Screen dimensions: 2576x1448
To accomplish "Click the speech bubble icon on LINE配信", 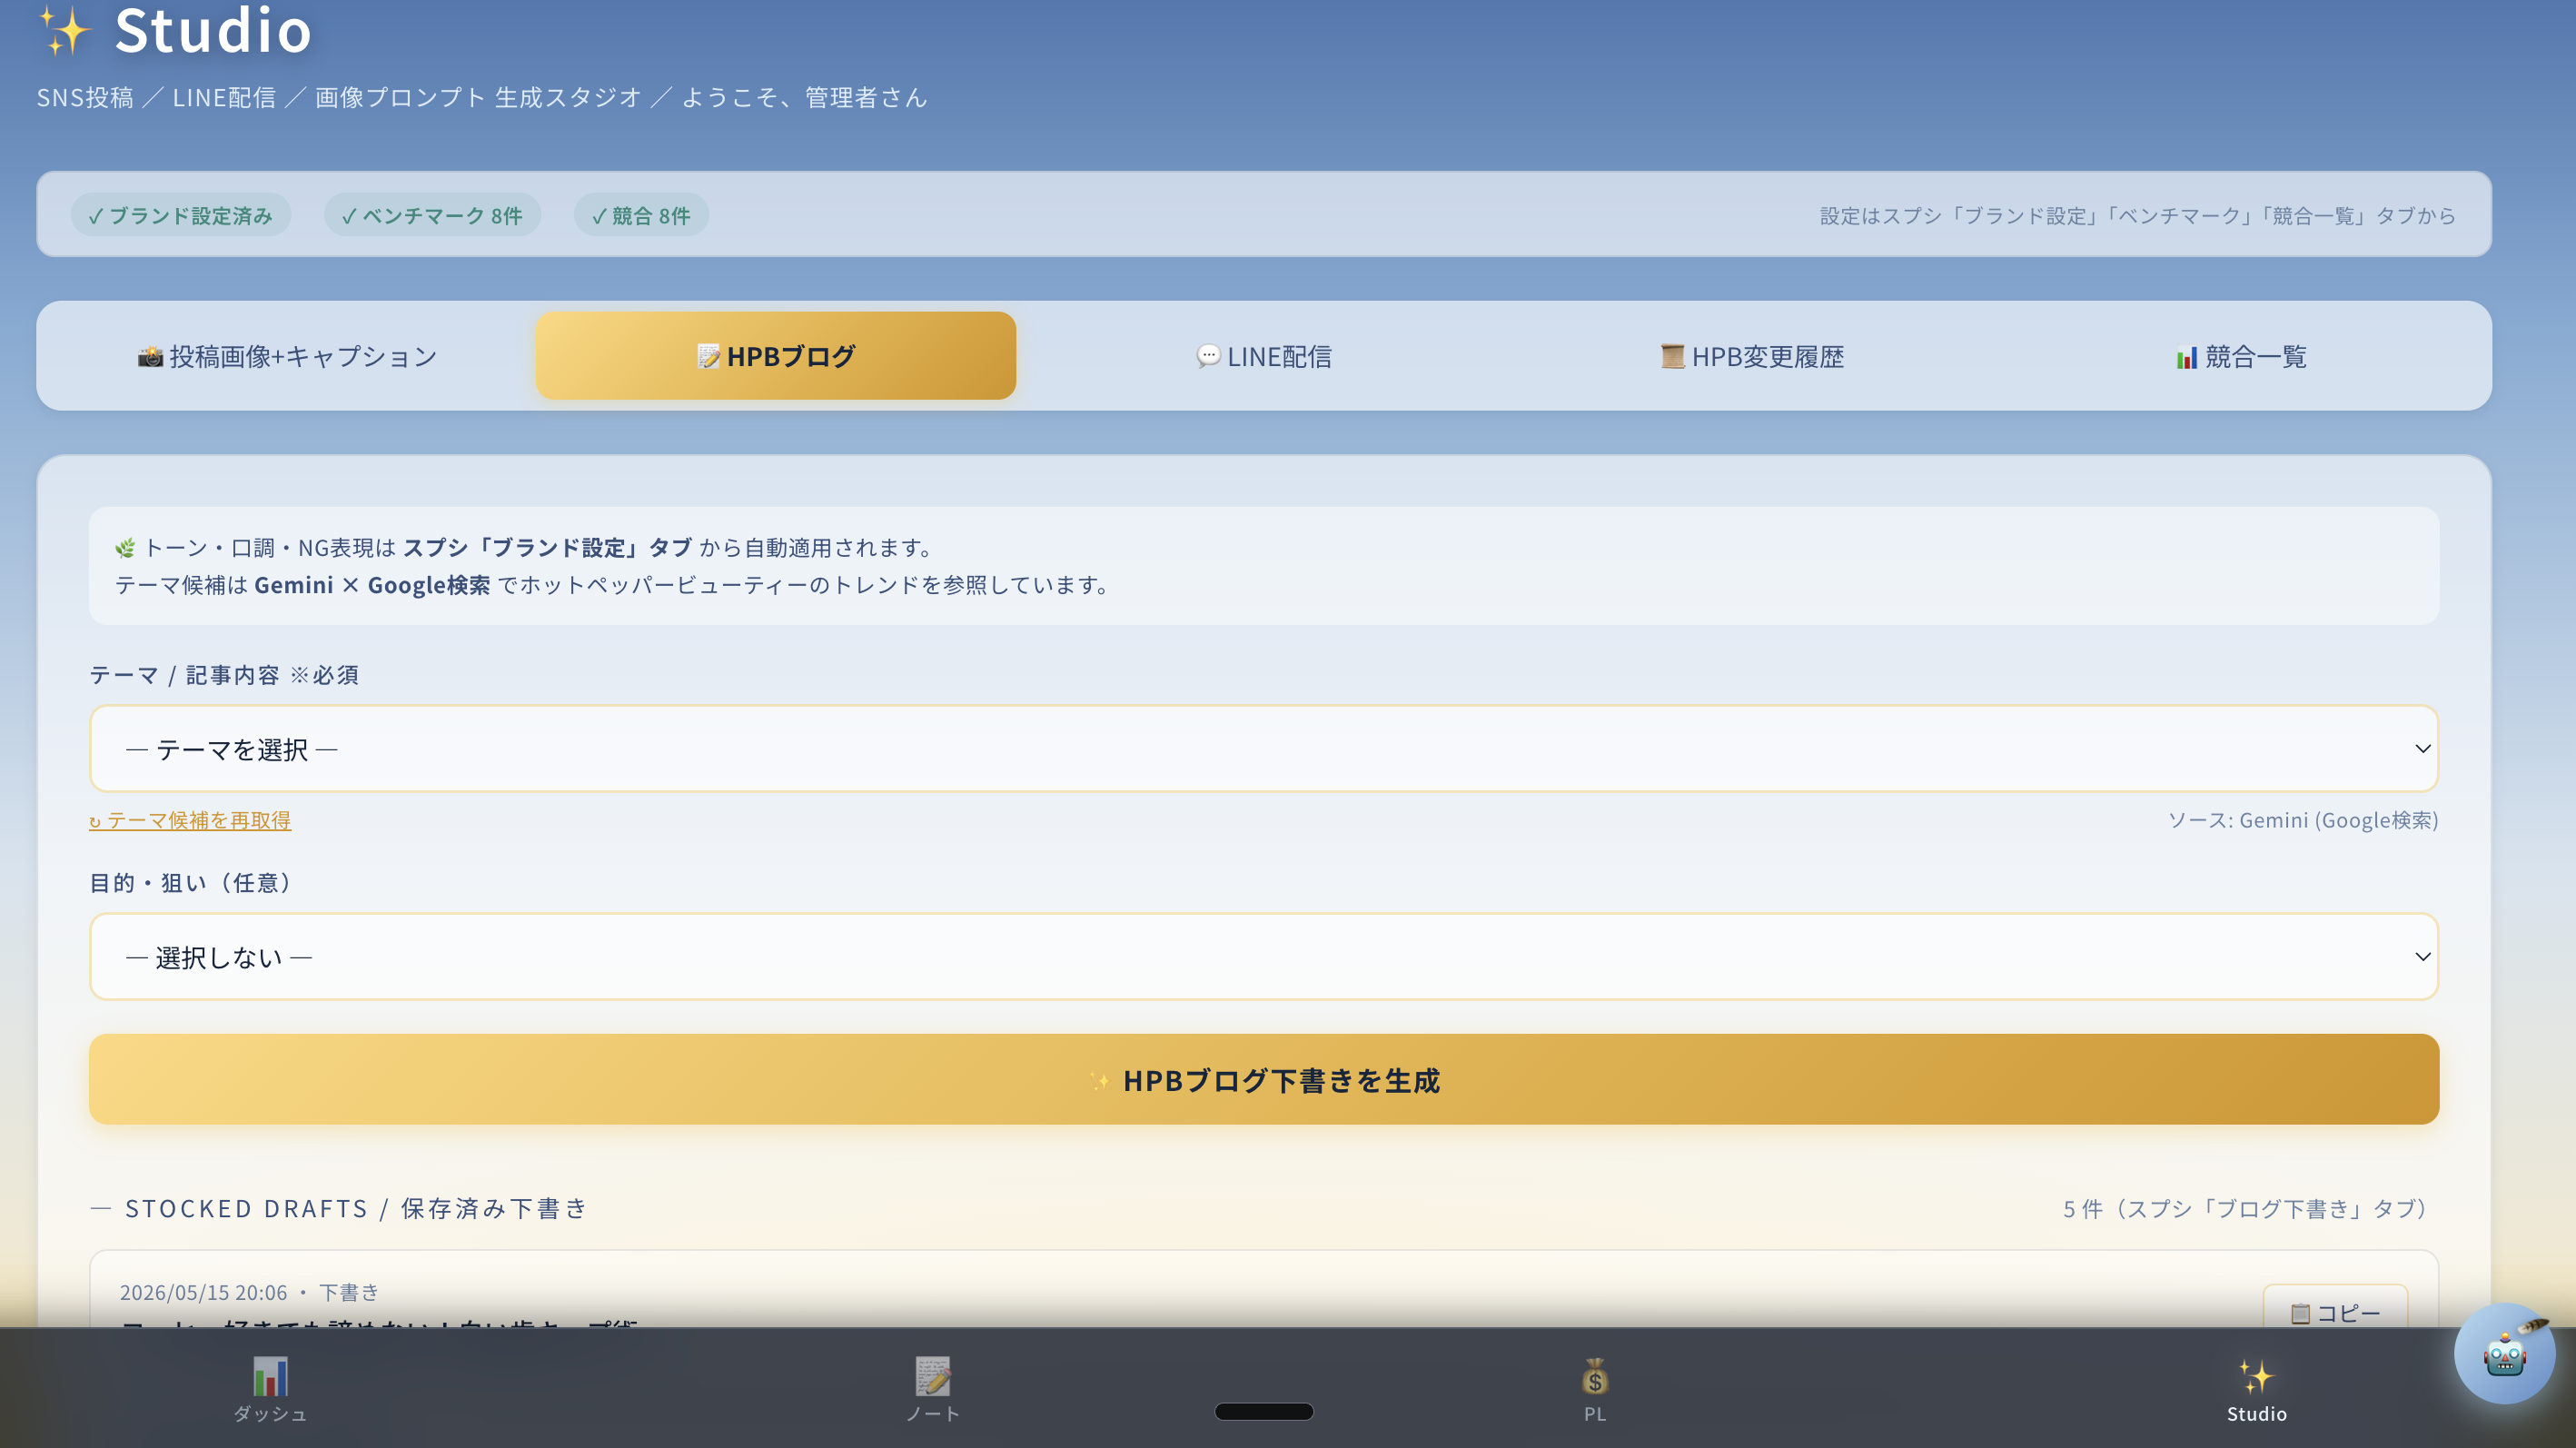I will click(1208, 357).
